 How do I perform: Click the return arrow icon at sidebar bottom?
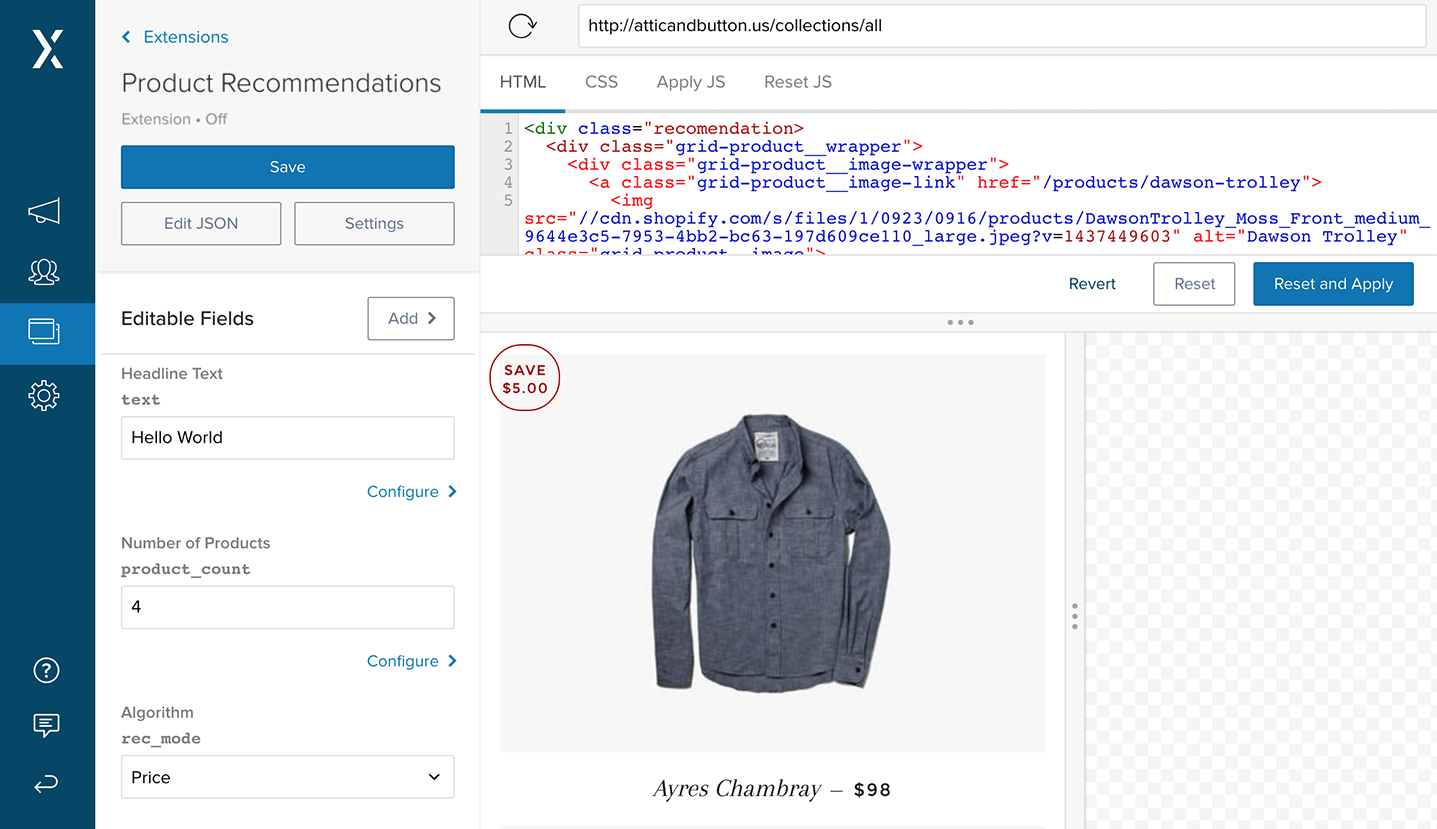46,784
